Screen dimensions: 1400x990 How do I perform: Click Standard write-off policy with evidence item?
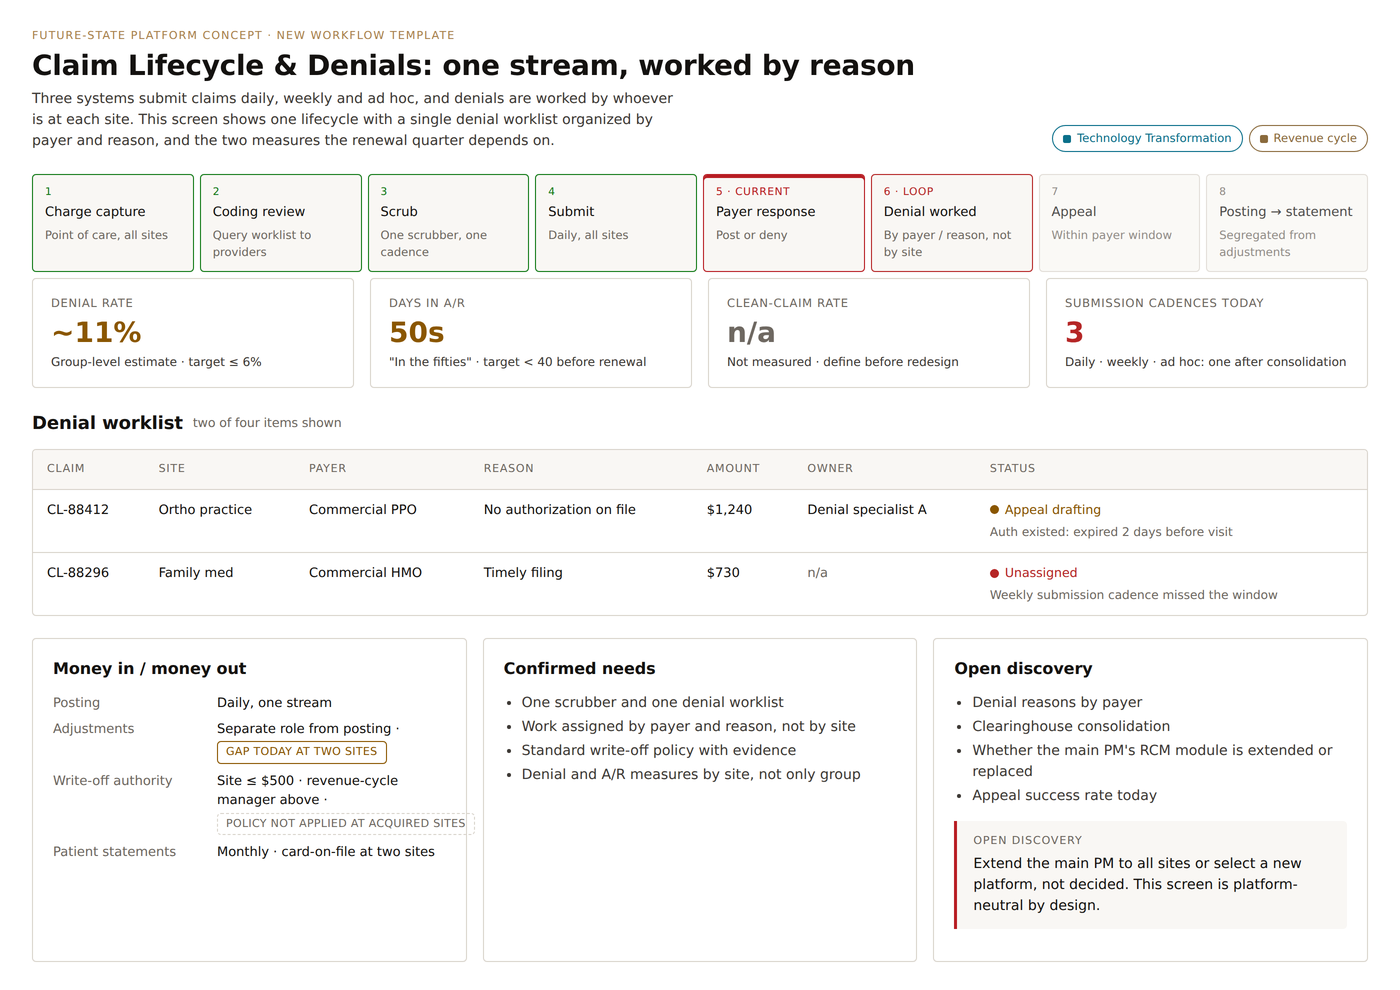[x=659, y=751]
